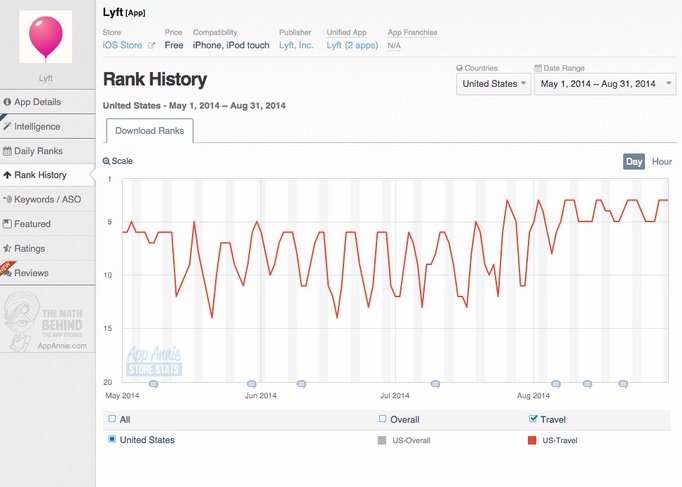Switch chart granularity to Hour
Screen dimensions: 682x487
(662, 162)
